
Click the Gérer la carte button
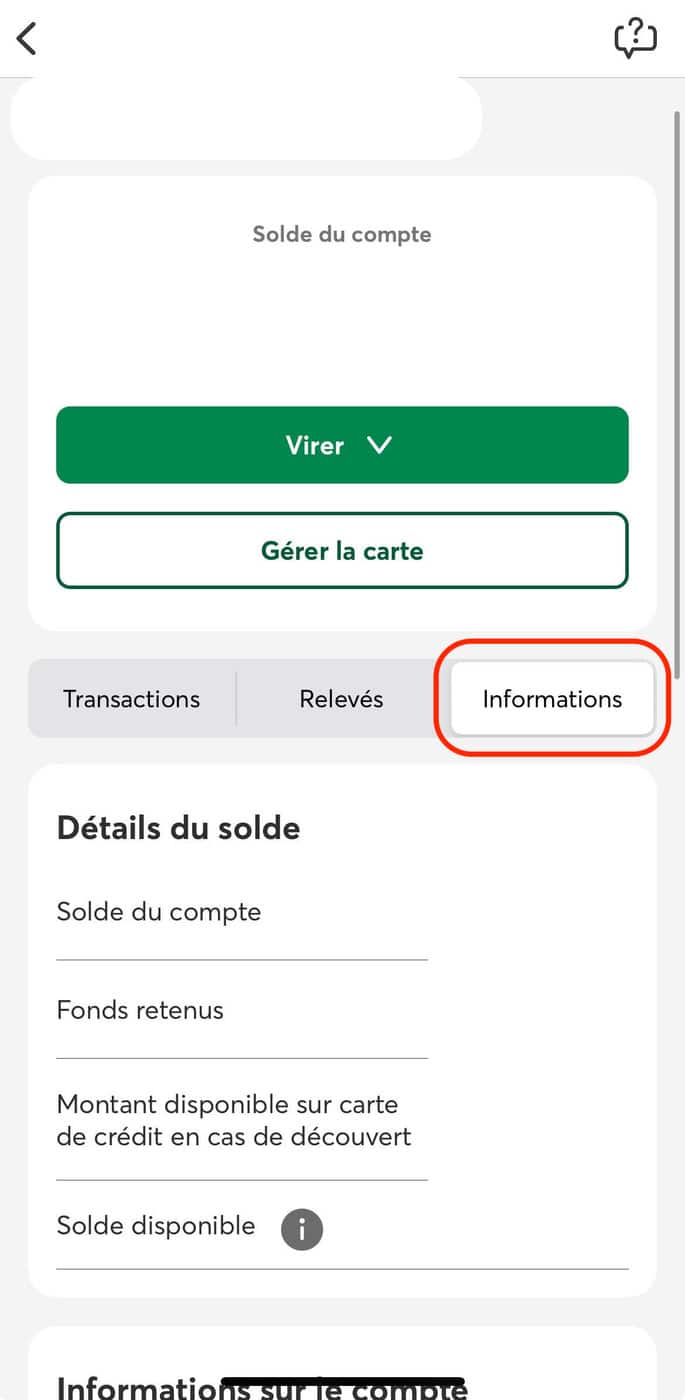coord(343,550)
